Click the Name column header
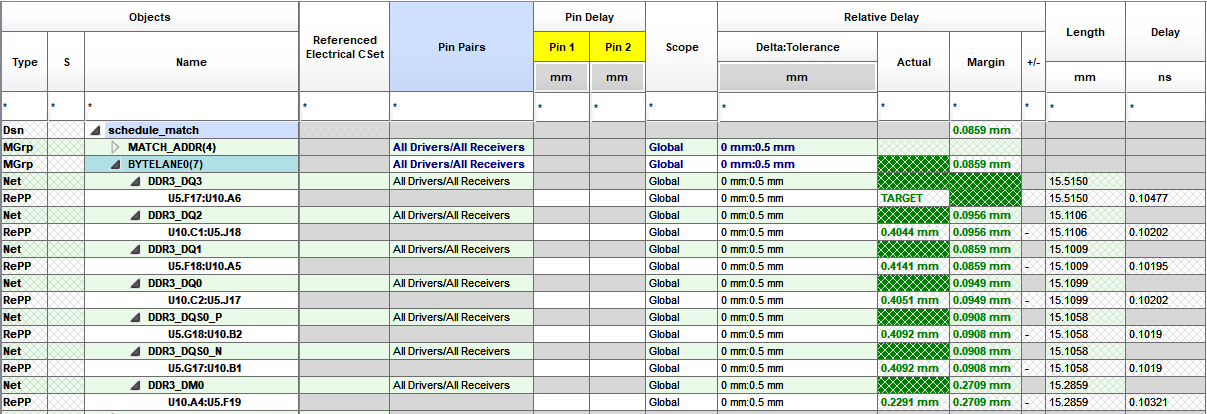1207x414 pixels. click(x=191, y=62)
